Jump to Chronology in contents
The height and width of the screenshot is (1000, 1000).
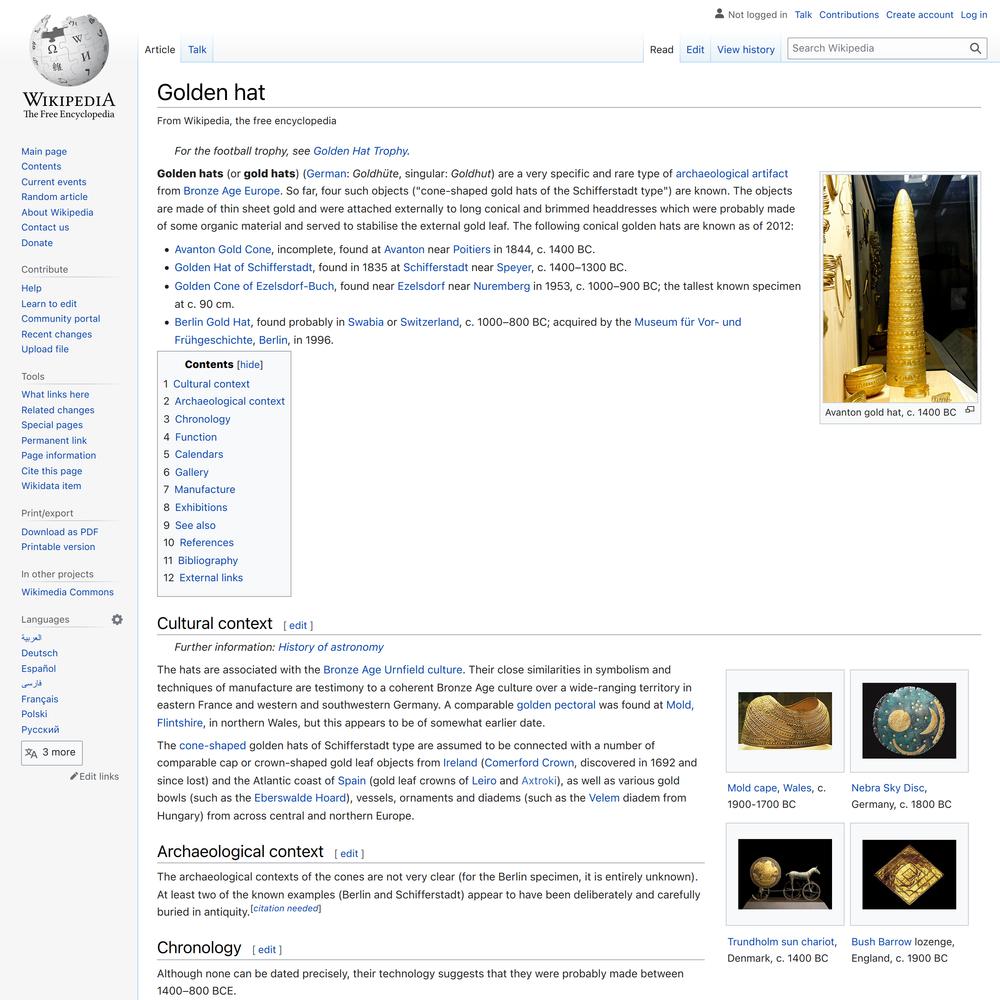pyautogui.click(x=202, y=419)
